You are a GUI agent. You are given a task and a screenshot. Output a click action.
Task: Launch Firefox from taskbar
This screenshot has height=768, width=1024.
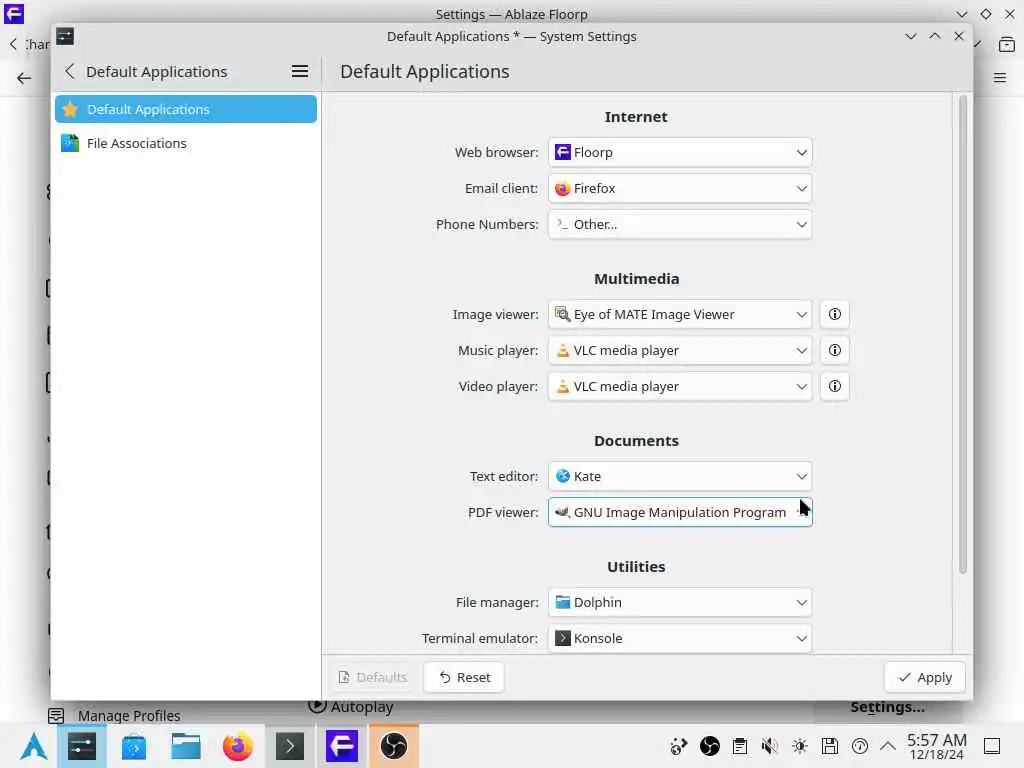pyautogui.click(x=238, y=746)
